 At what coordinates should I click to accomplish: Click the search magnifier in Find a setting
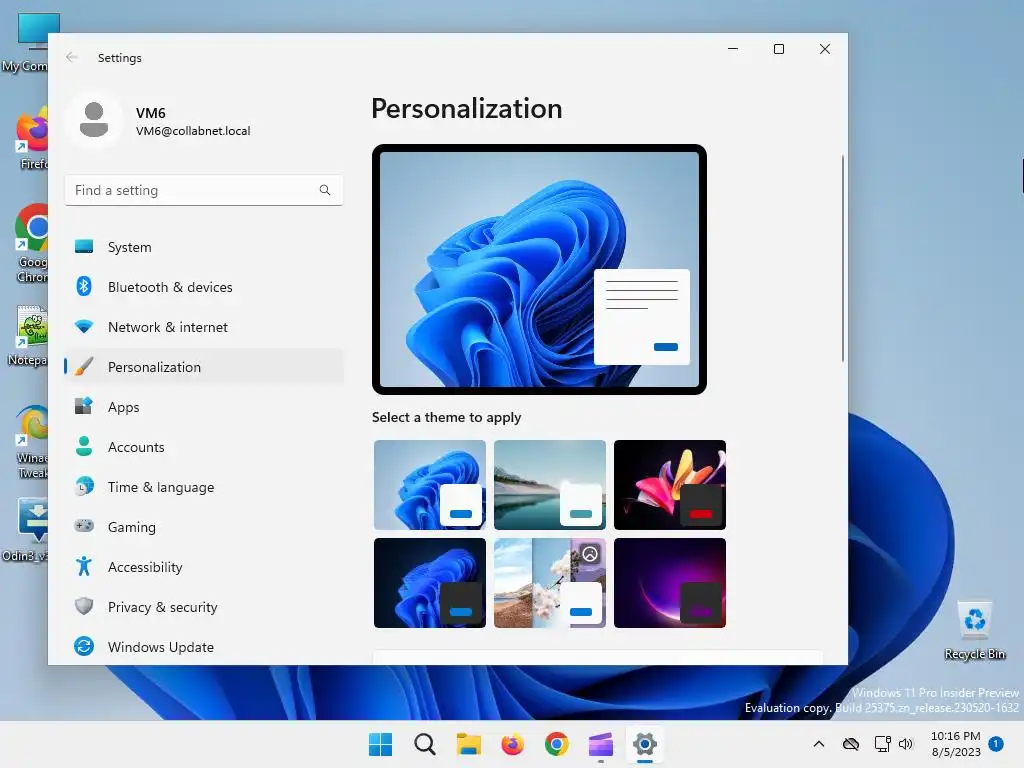pos(325,190)
